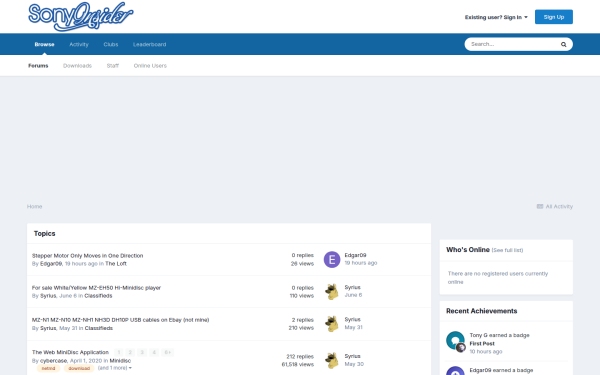Open topic 'Stepper Motor Only Moves in One Direction'

pos(87,256)
